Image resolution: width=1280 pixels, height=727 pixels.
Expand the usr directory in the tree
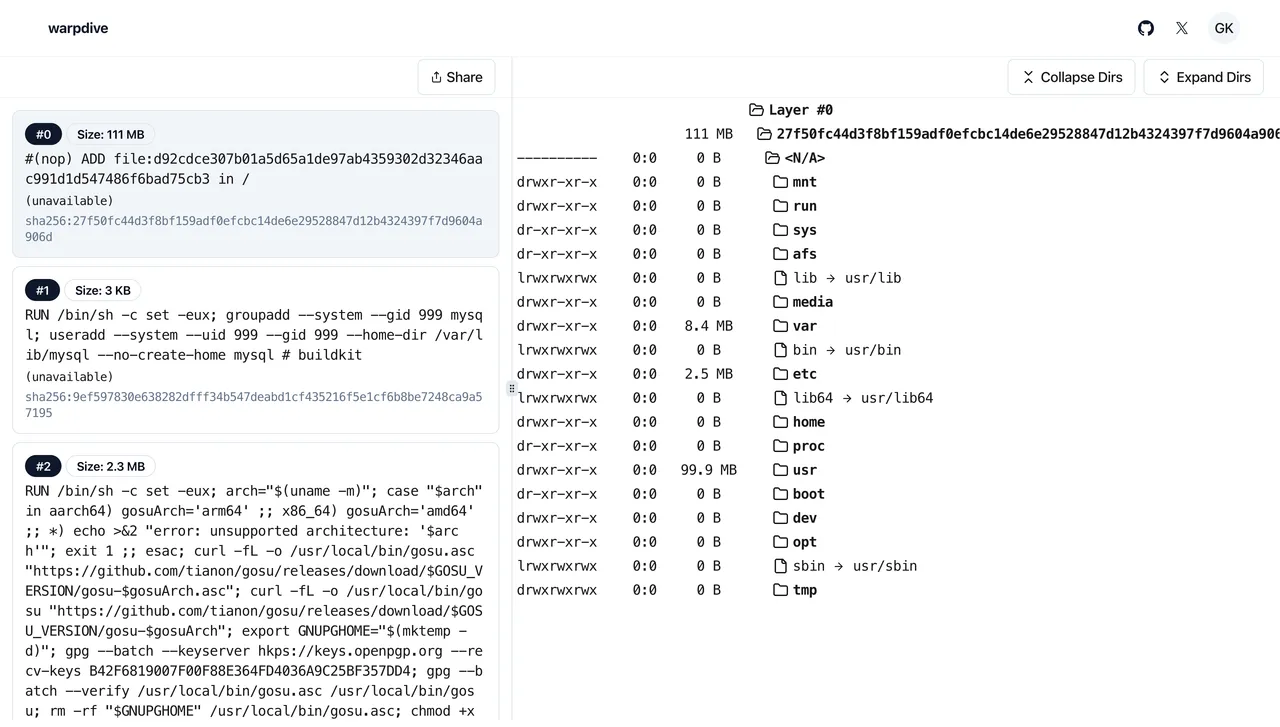pos(804,470)
